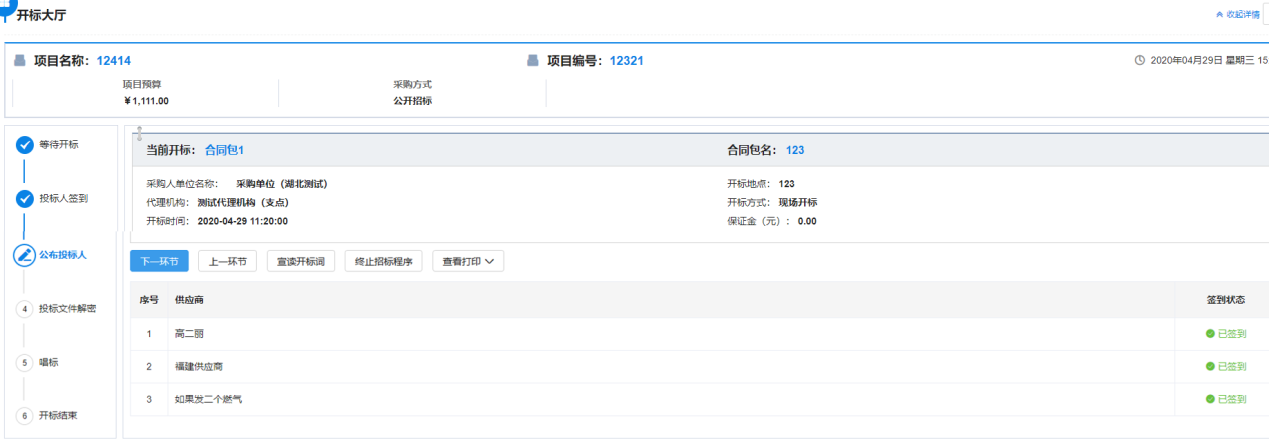Open the 合同包1 link

tap(224, 150)
